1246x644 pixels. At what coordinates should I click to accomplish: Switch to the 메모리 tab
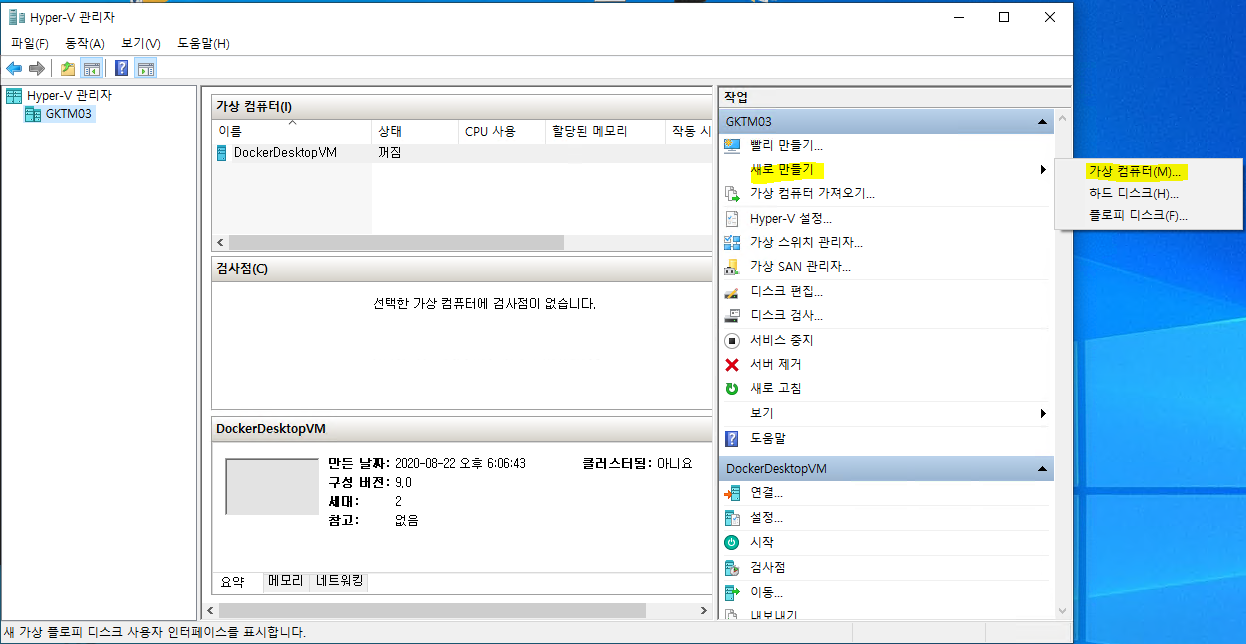coord(285,580)
